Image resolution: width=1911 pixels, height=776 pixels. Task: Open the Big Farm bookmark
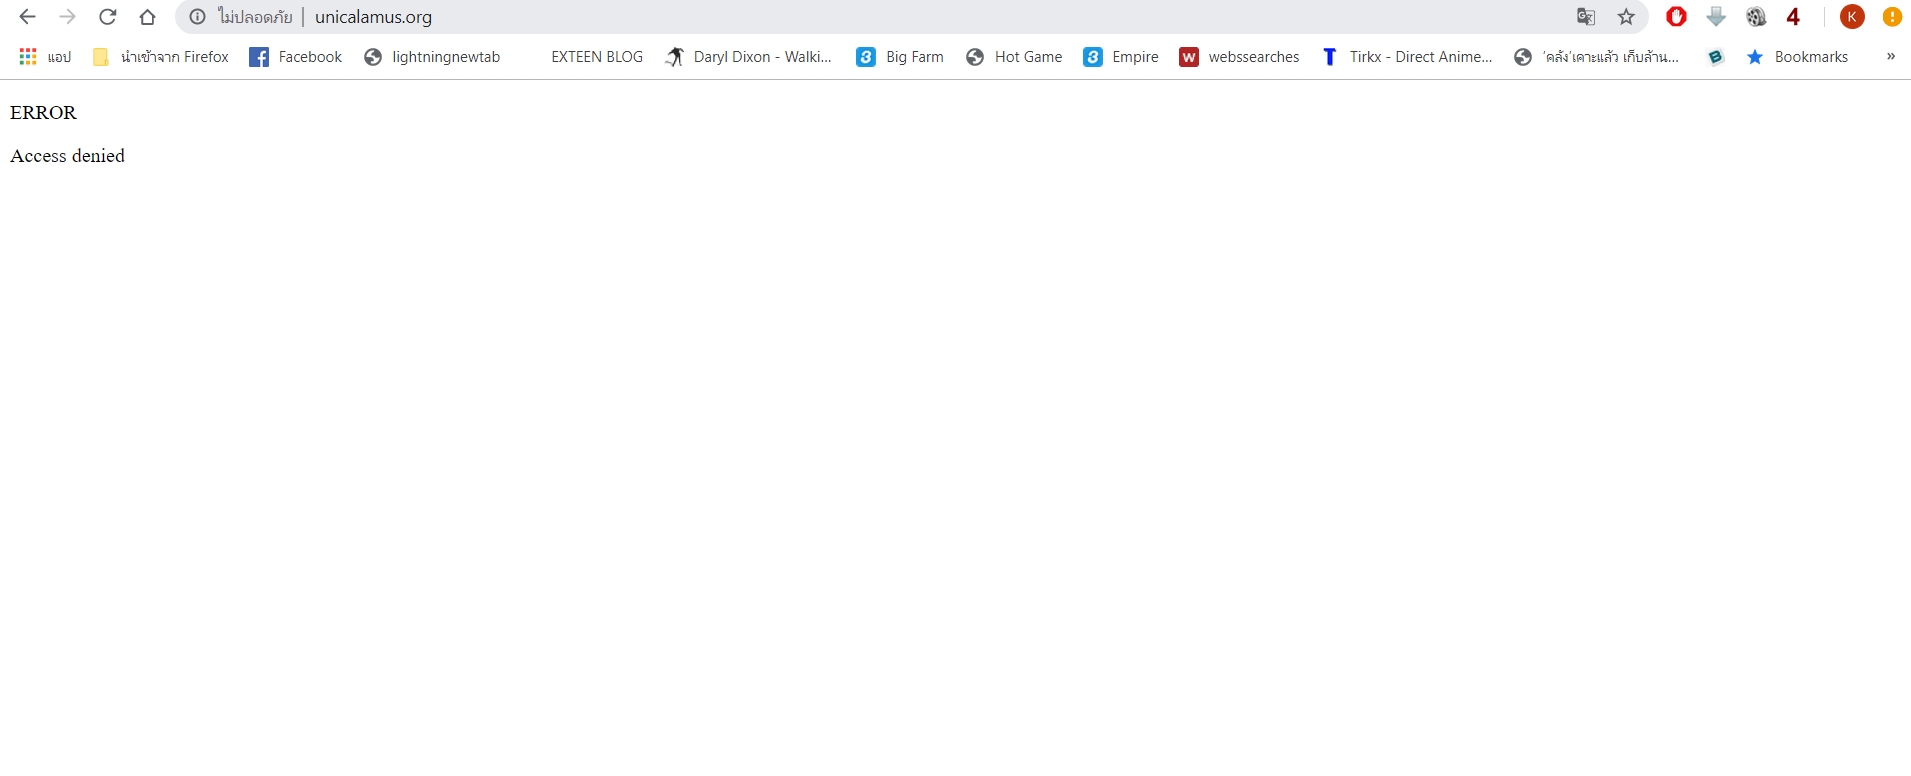(900, 57)
